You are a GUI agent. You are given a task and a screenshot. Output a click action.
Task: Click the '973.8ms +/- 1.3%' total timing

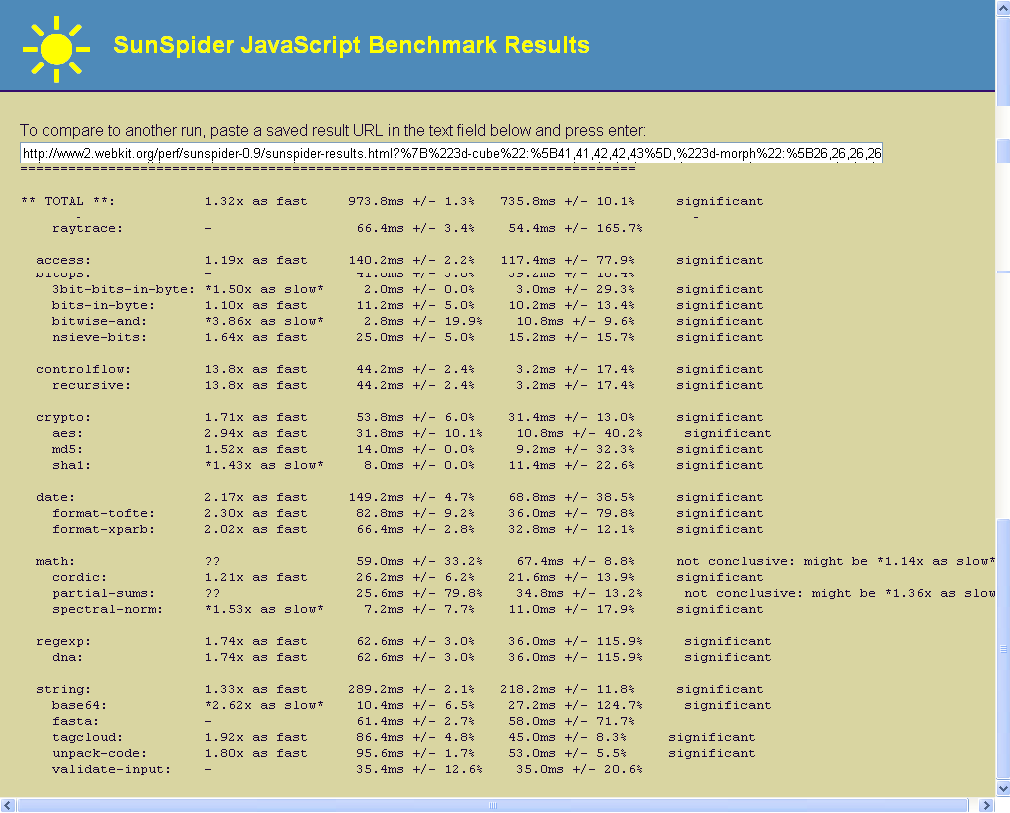tap(411, 202)
